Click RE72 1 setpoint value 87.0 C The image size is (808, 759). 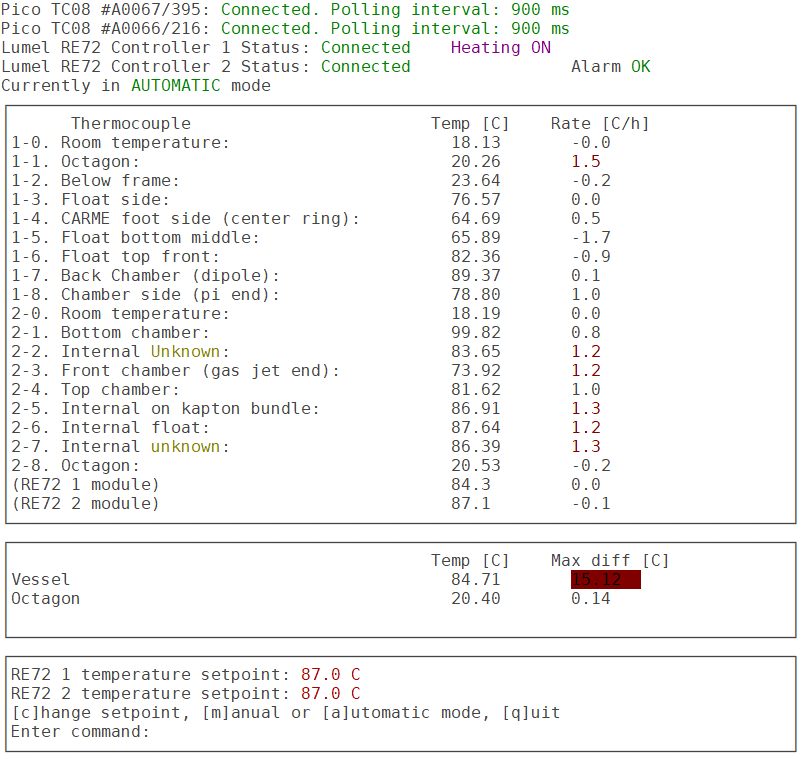point(330,675)
